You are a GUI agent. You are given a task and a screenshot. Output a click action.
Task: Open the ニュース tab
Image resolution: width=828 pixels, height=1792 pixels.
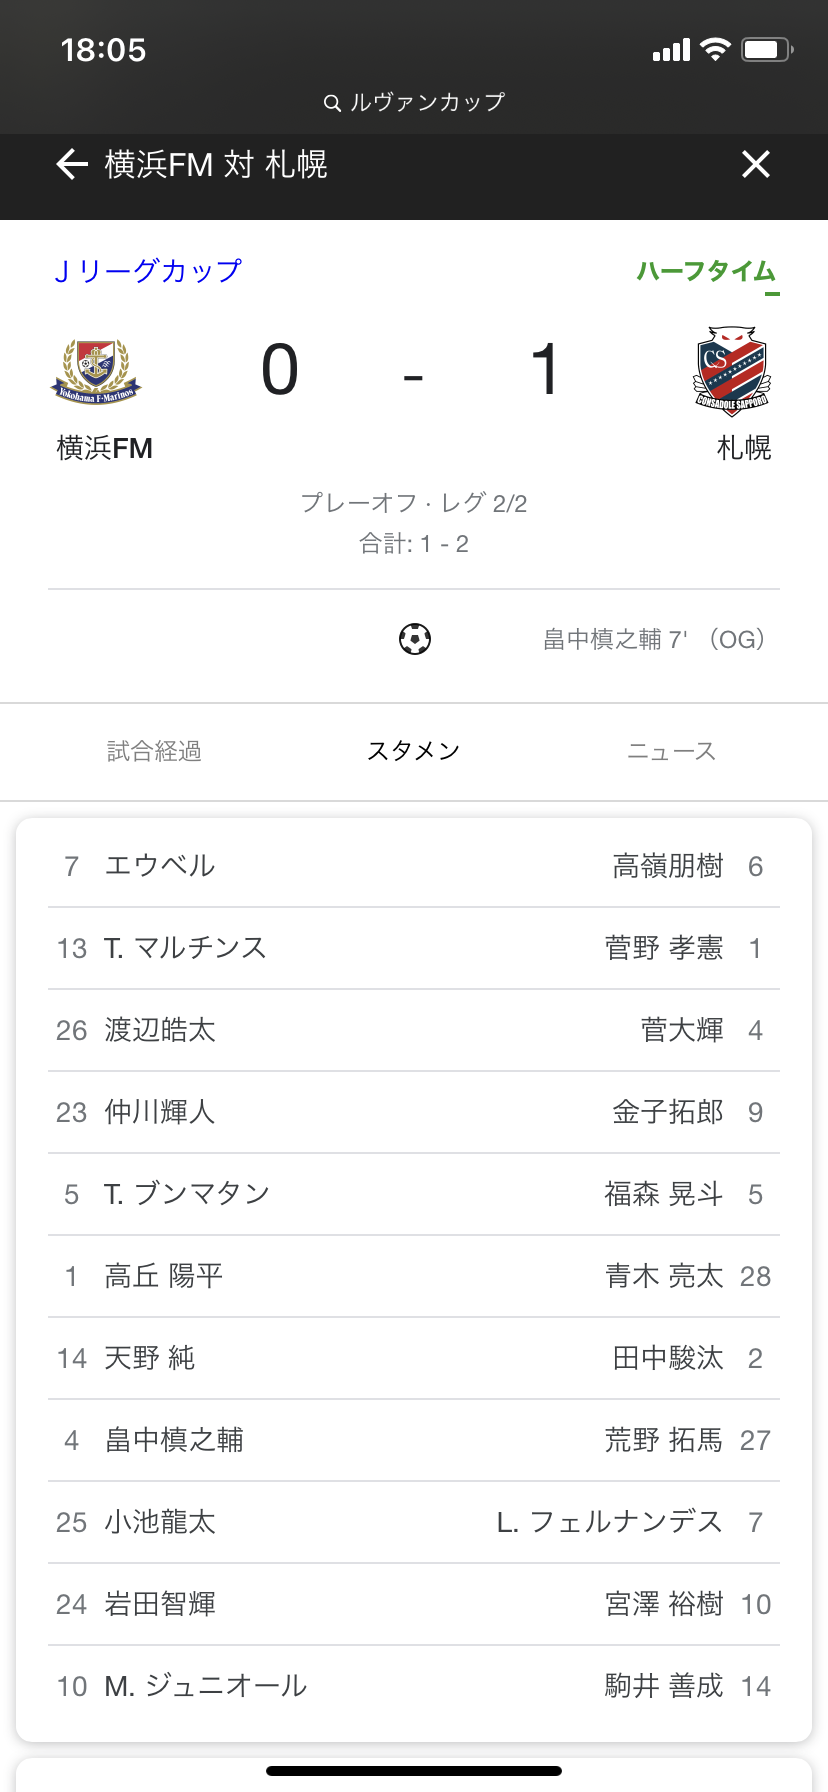[671, 751]
